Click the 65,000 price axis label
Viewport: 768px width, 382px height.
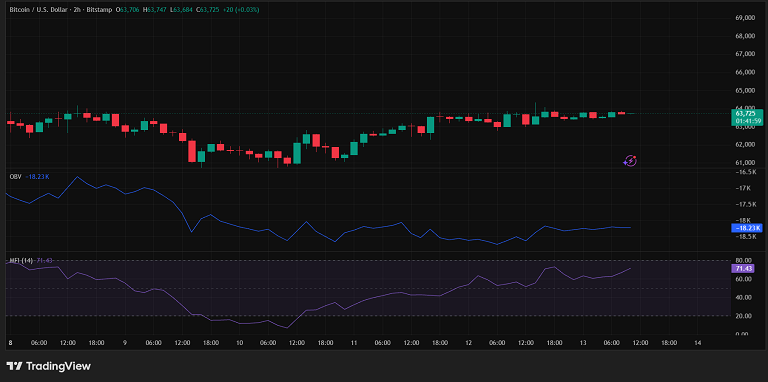pos(744,90)
